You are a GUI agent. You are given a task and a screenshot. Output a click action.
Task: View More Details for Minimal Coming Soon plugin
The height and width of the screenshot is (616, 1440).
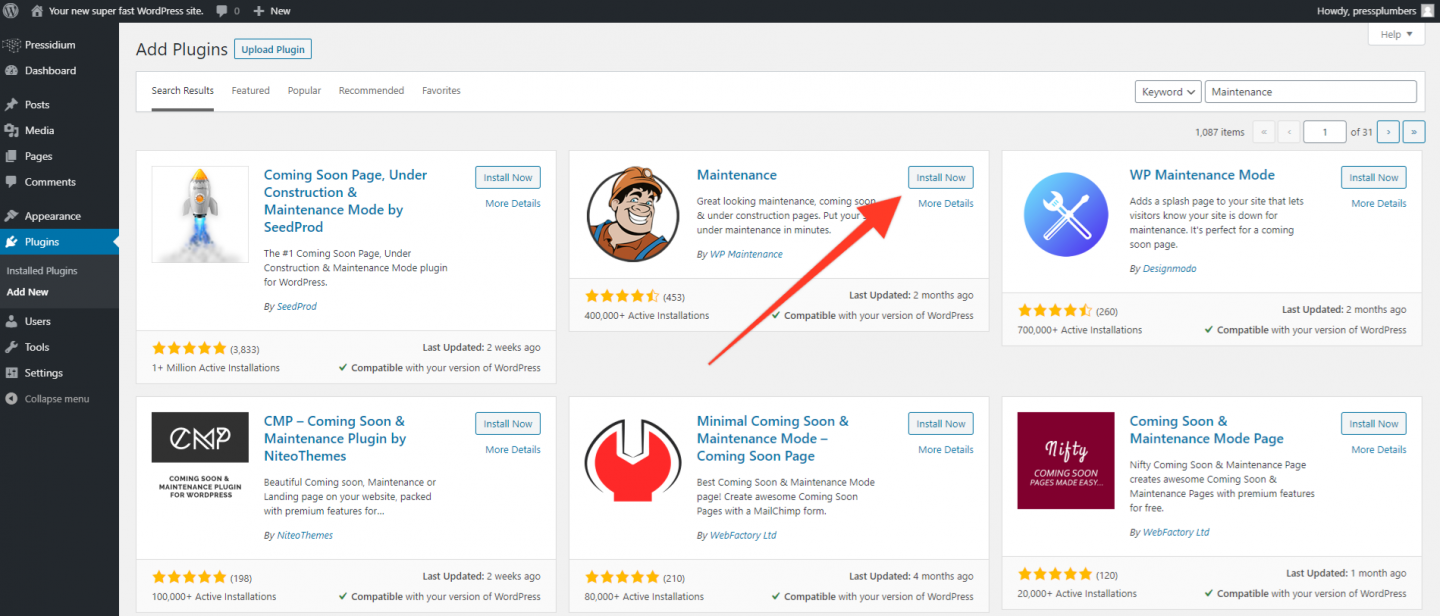click(x=946, y=450)
